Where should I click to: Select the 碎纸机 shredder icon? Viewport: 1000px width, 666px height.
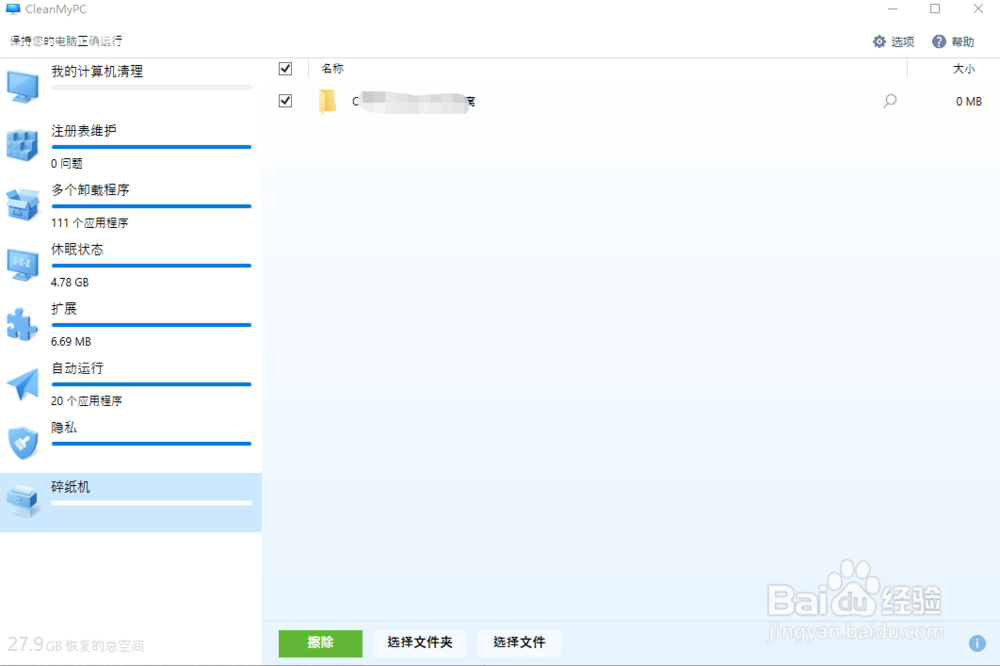22,500
